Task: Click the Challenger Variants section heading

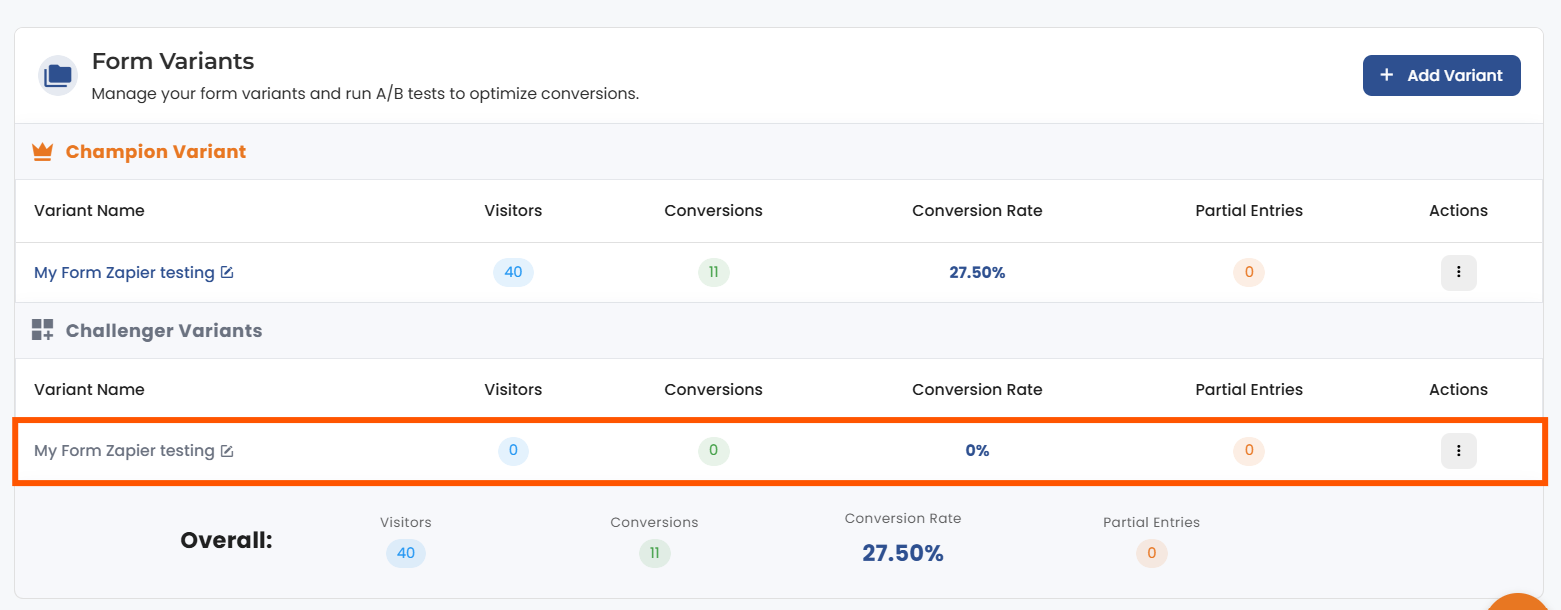Action: click(x=164, y=330)
